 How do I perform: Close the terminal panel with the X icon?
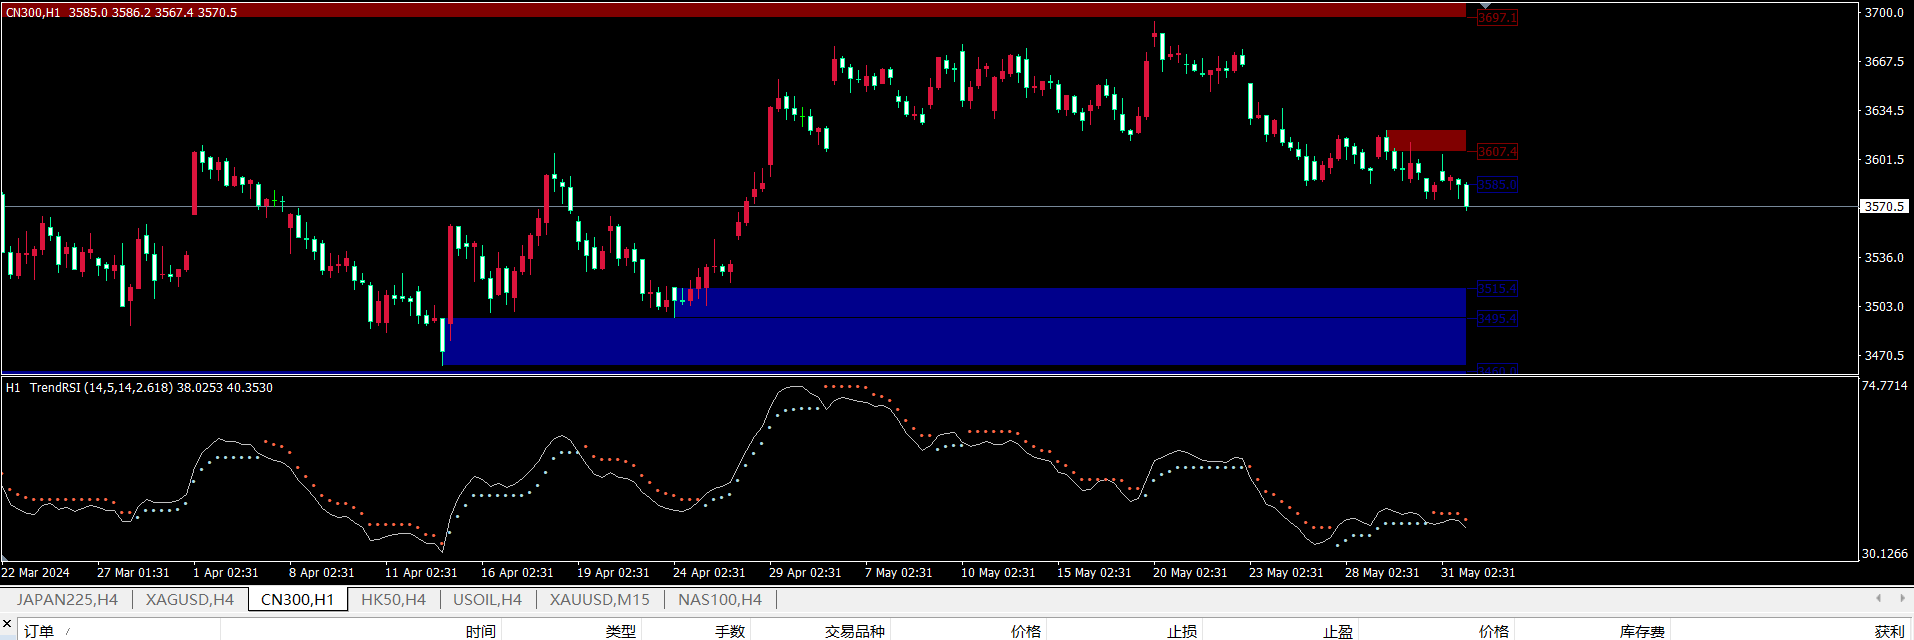(7, 624)
